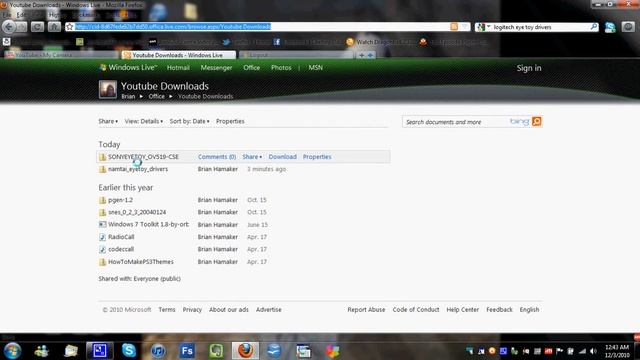Image resolution: width=640 pixels, height=360 pixels.
Task: Switch to Firefox in the taskbar
Action: pyautogui.click(x=245, y=351)
